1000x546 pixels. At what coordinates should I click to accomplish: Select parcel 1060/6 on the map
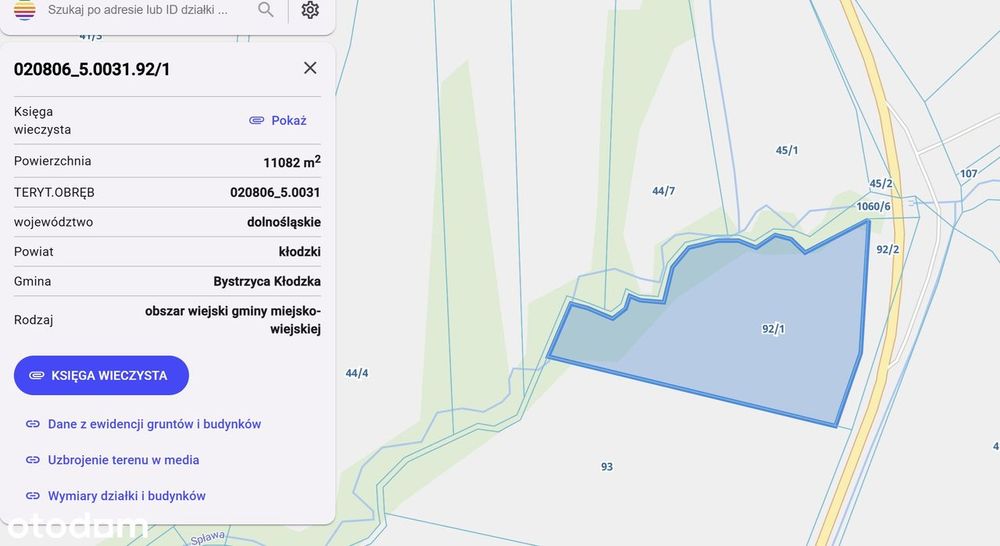pyautogui.click(x=873, y=207)
